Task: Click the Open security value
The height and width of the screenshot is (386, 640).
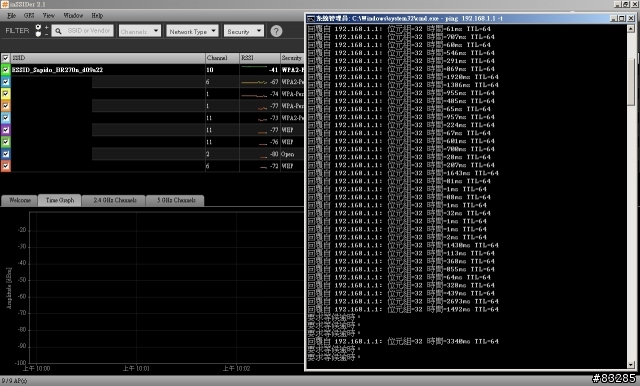Action: (x=287, y=154)
